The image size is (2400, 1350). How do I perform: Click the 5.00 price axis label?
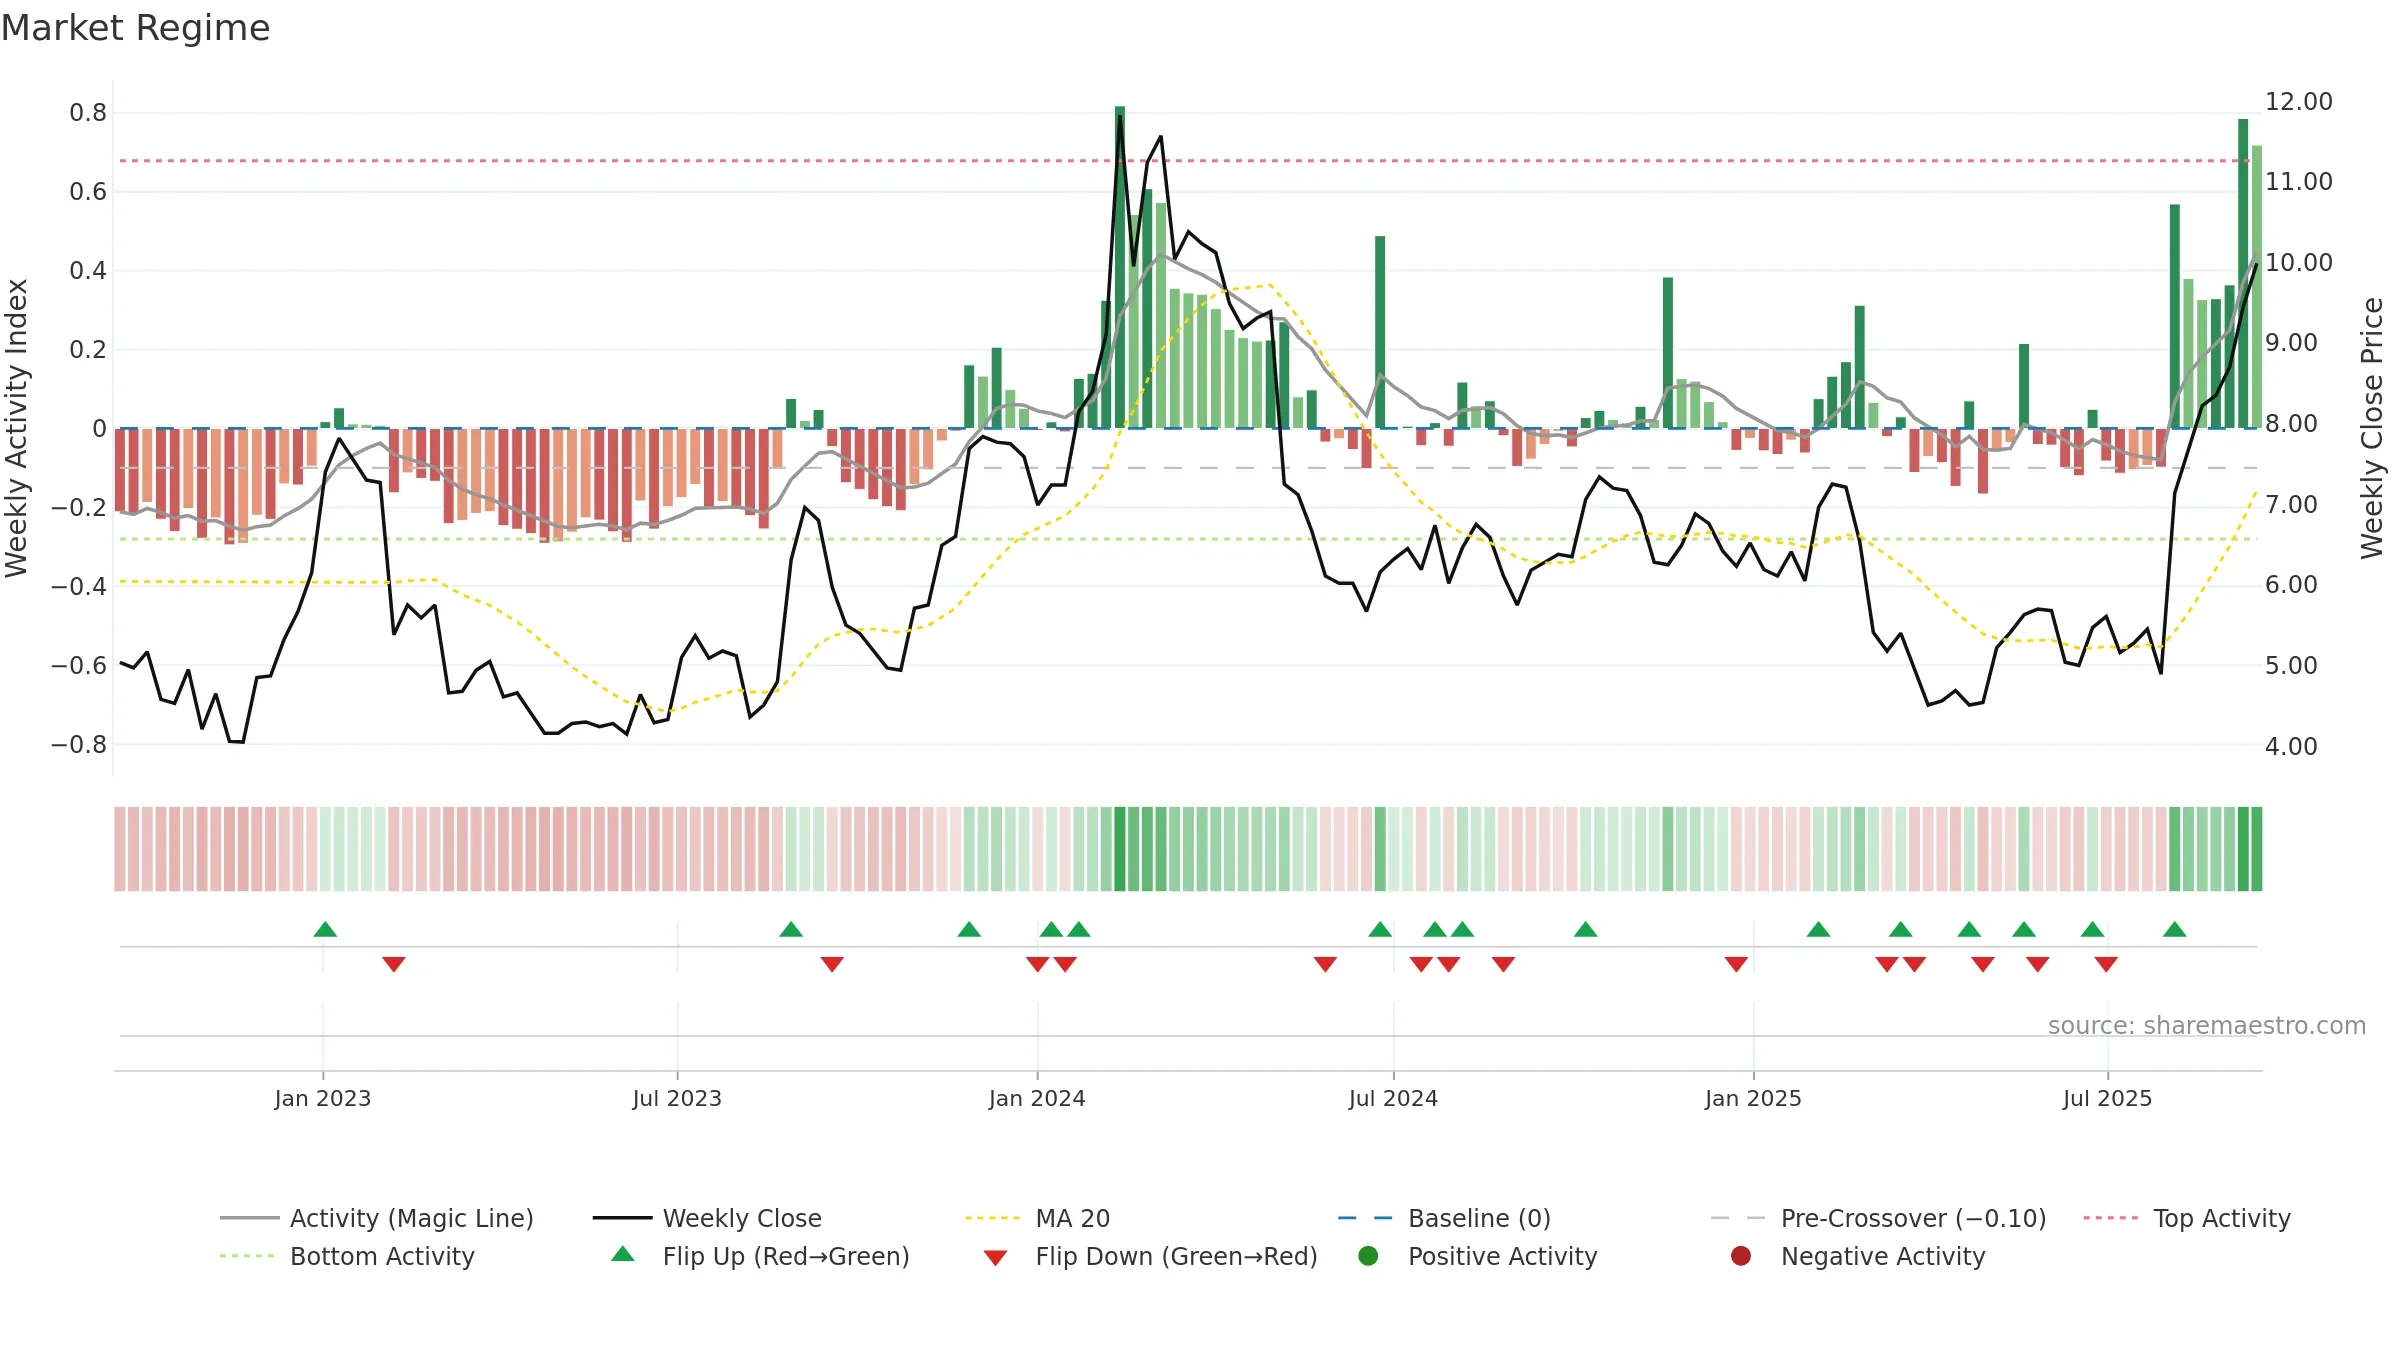coord(2291,666)
